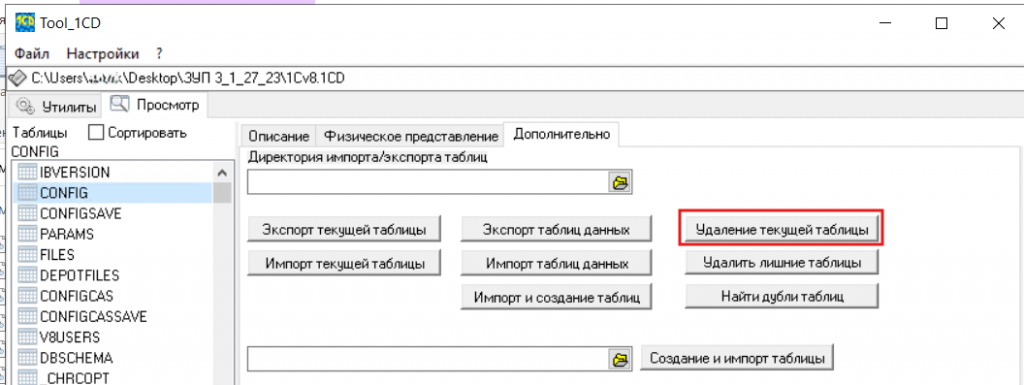This screenshot has height=385, width=1024.
Task: Click Импорт таблиц данных button
Action: point(556,263)
